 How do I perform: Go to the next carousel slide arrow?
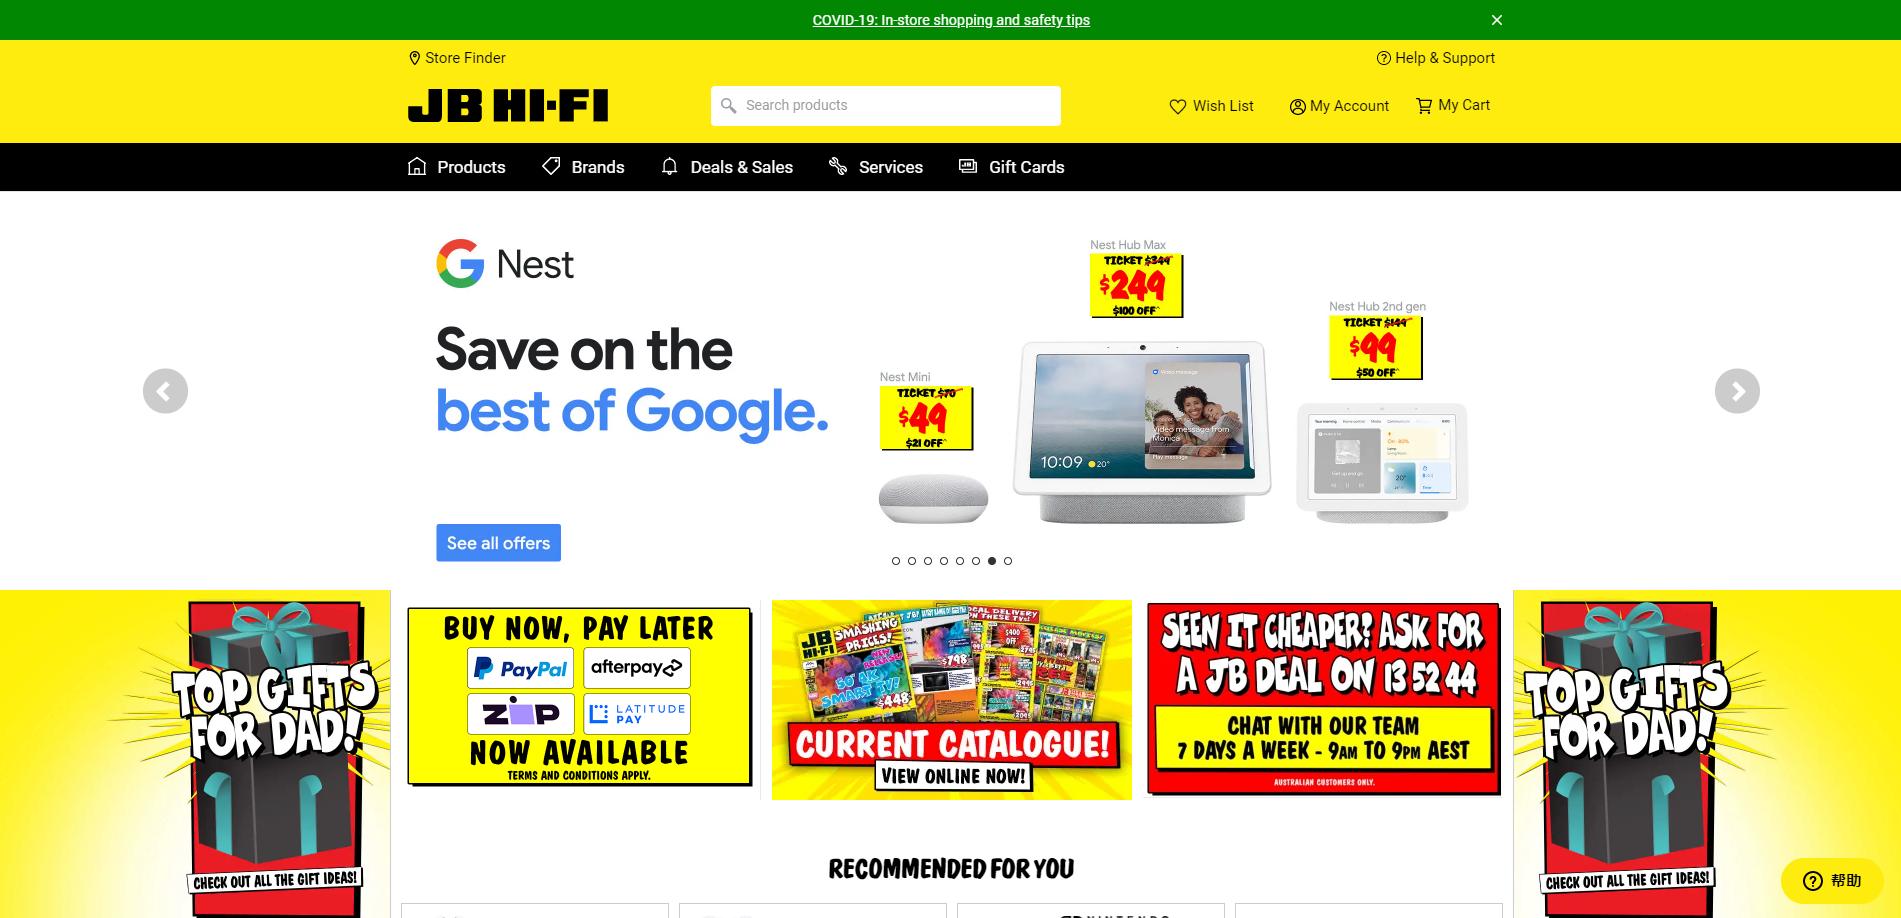pos(1737,391)
